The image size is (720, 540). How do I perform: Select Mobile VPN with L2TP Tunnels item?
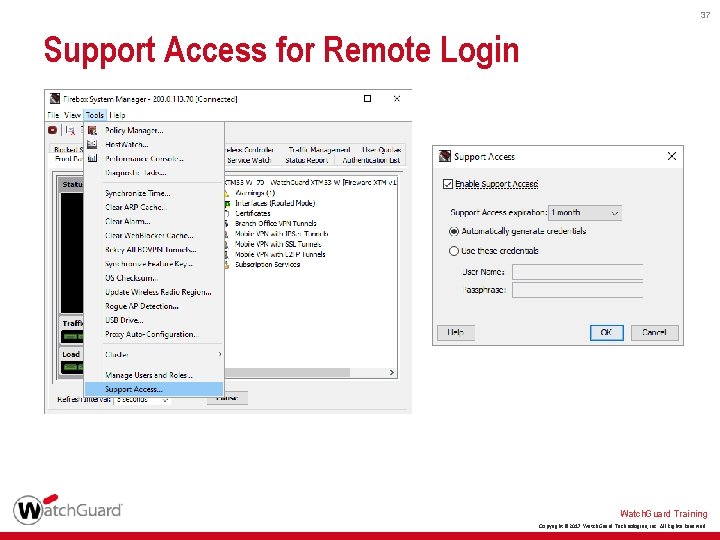(280, 254)
